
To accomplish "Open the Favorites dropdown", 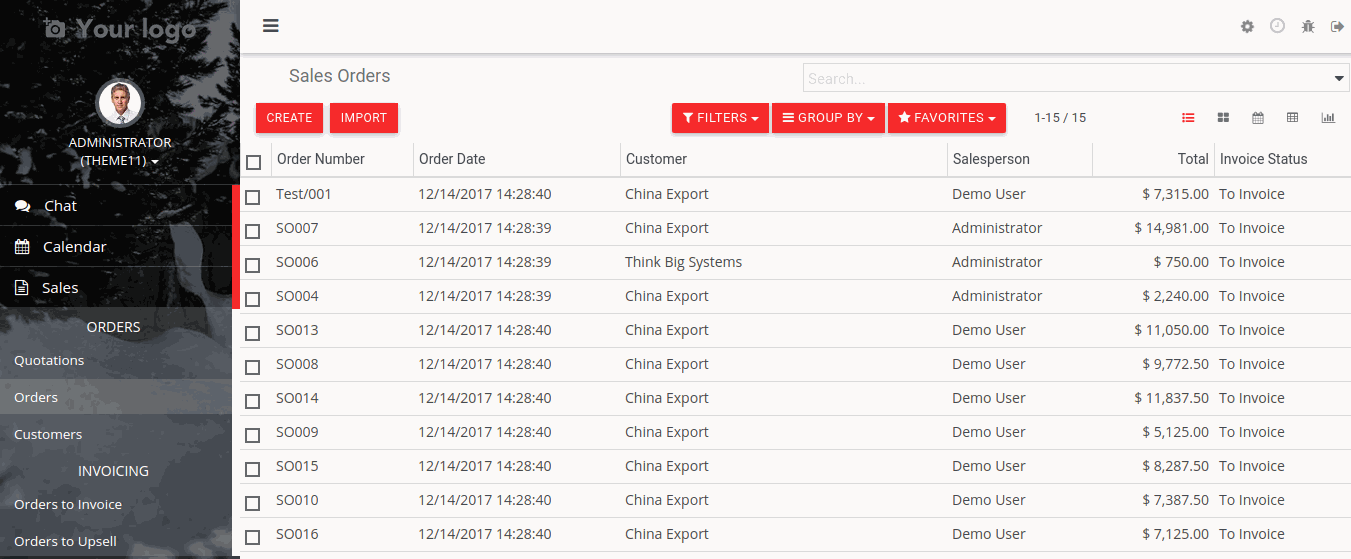I will click(947, 118).
